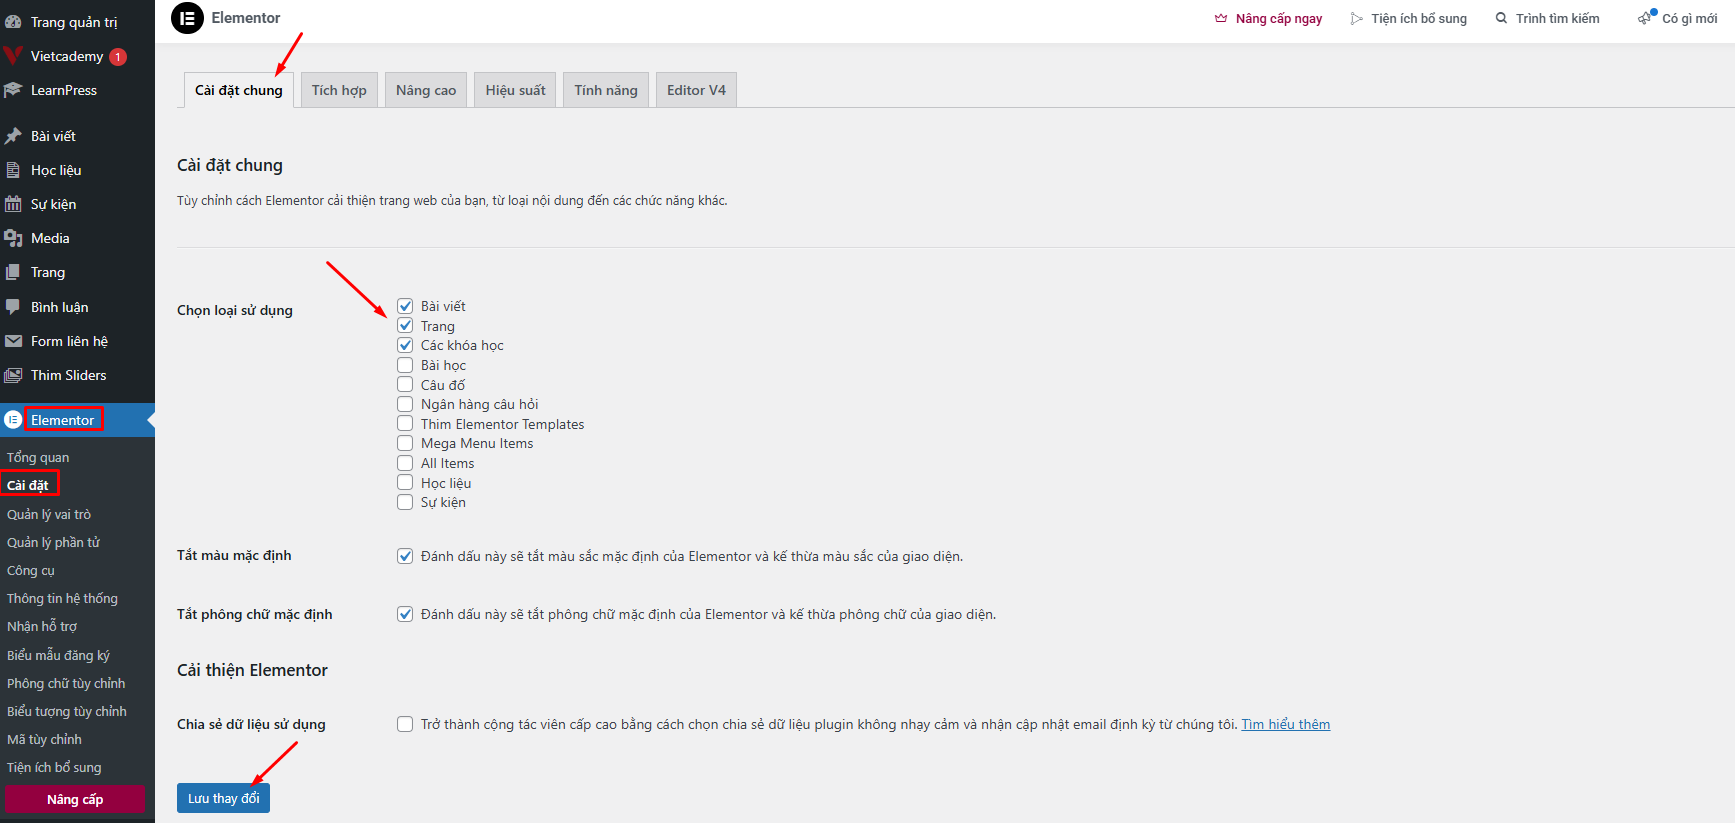Viewport: 1735px width, 823px height.
Task: Select Cài đặt submenu item
Action: pos(28,485)
